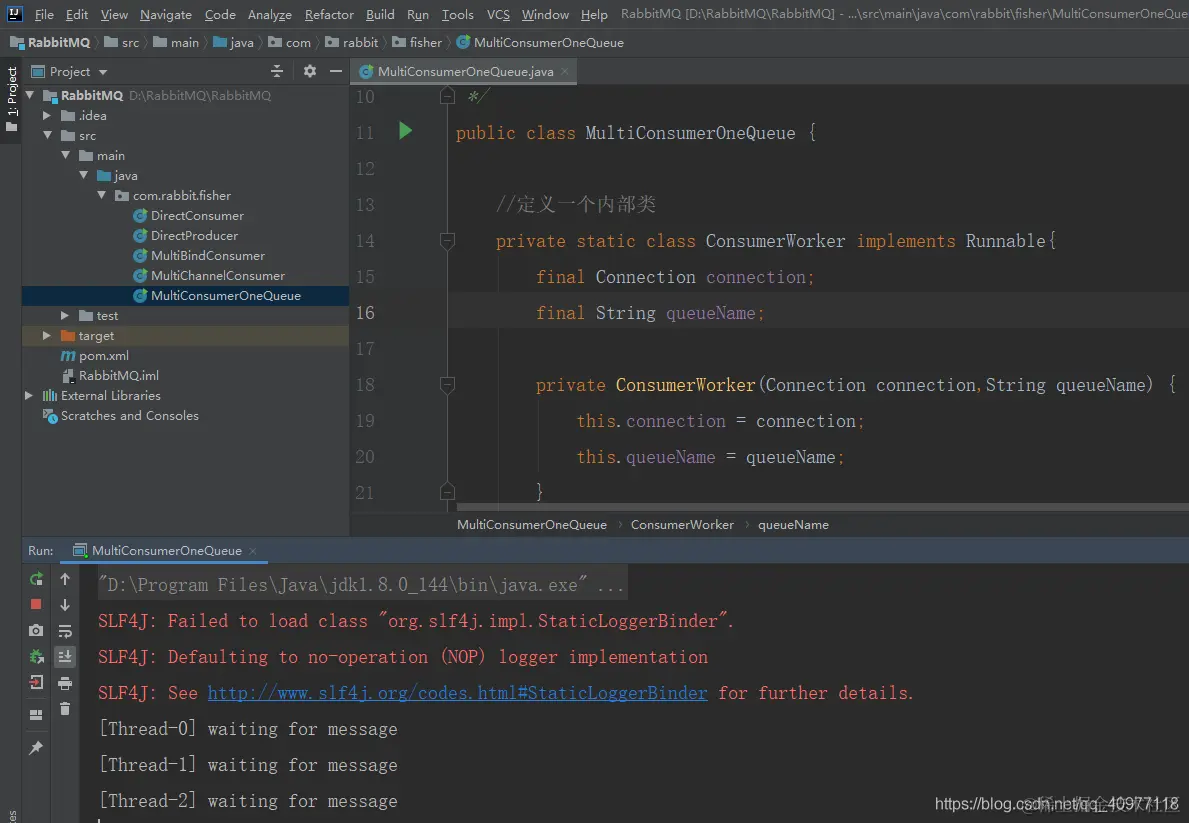This screenshot has height=823, width=1189.
Task: Toggle the pin tab icon in Run panel
Action: coord(36,748)
